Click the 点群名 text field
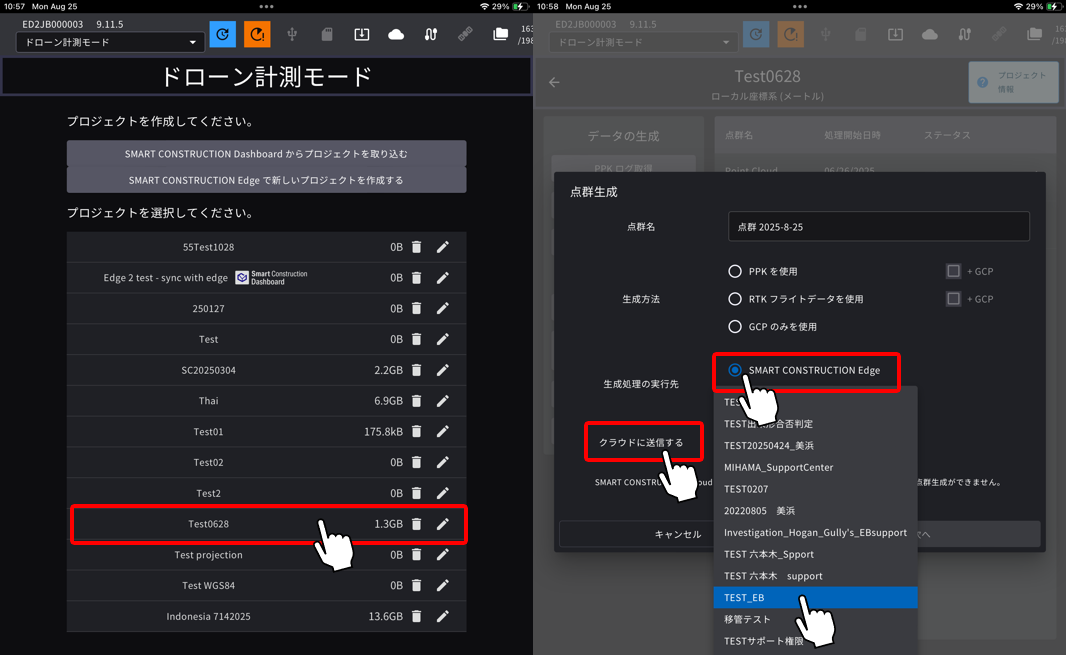 (878, 226)
